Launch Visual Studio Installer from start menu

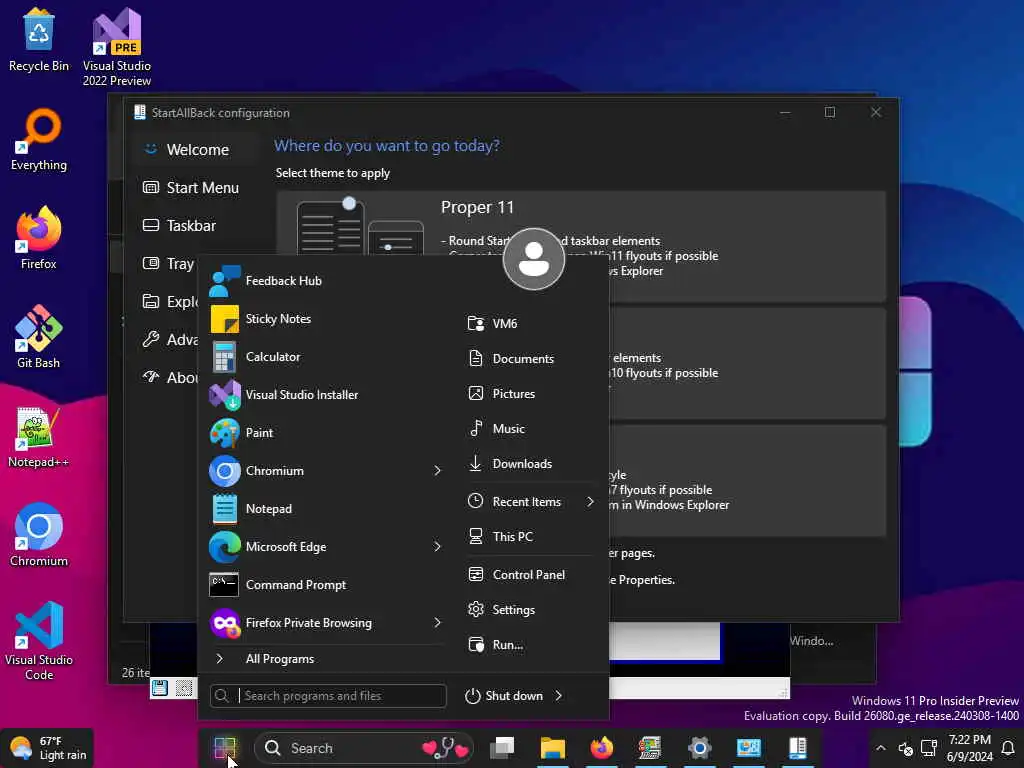(x=325, y=394)
